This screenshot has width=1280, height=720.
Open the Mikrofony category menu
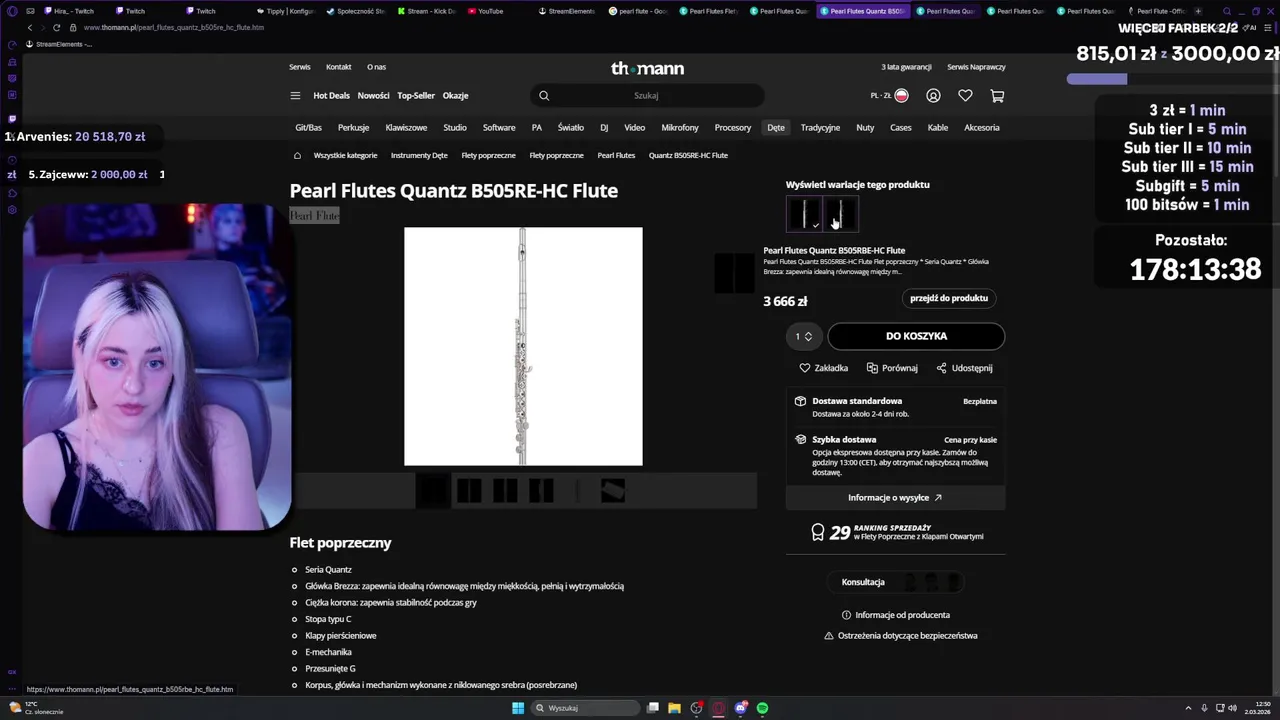680,128
